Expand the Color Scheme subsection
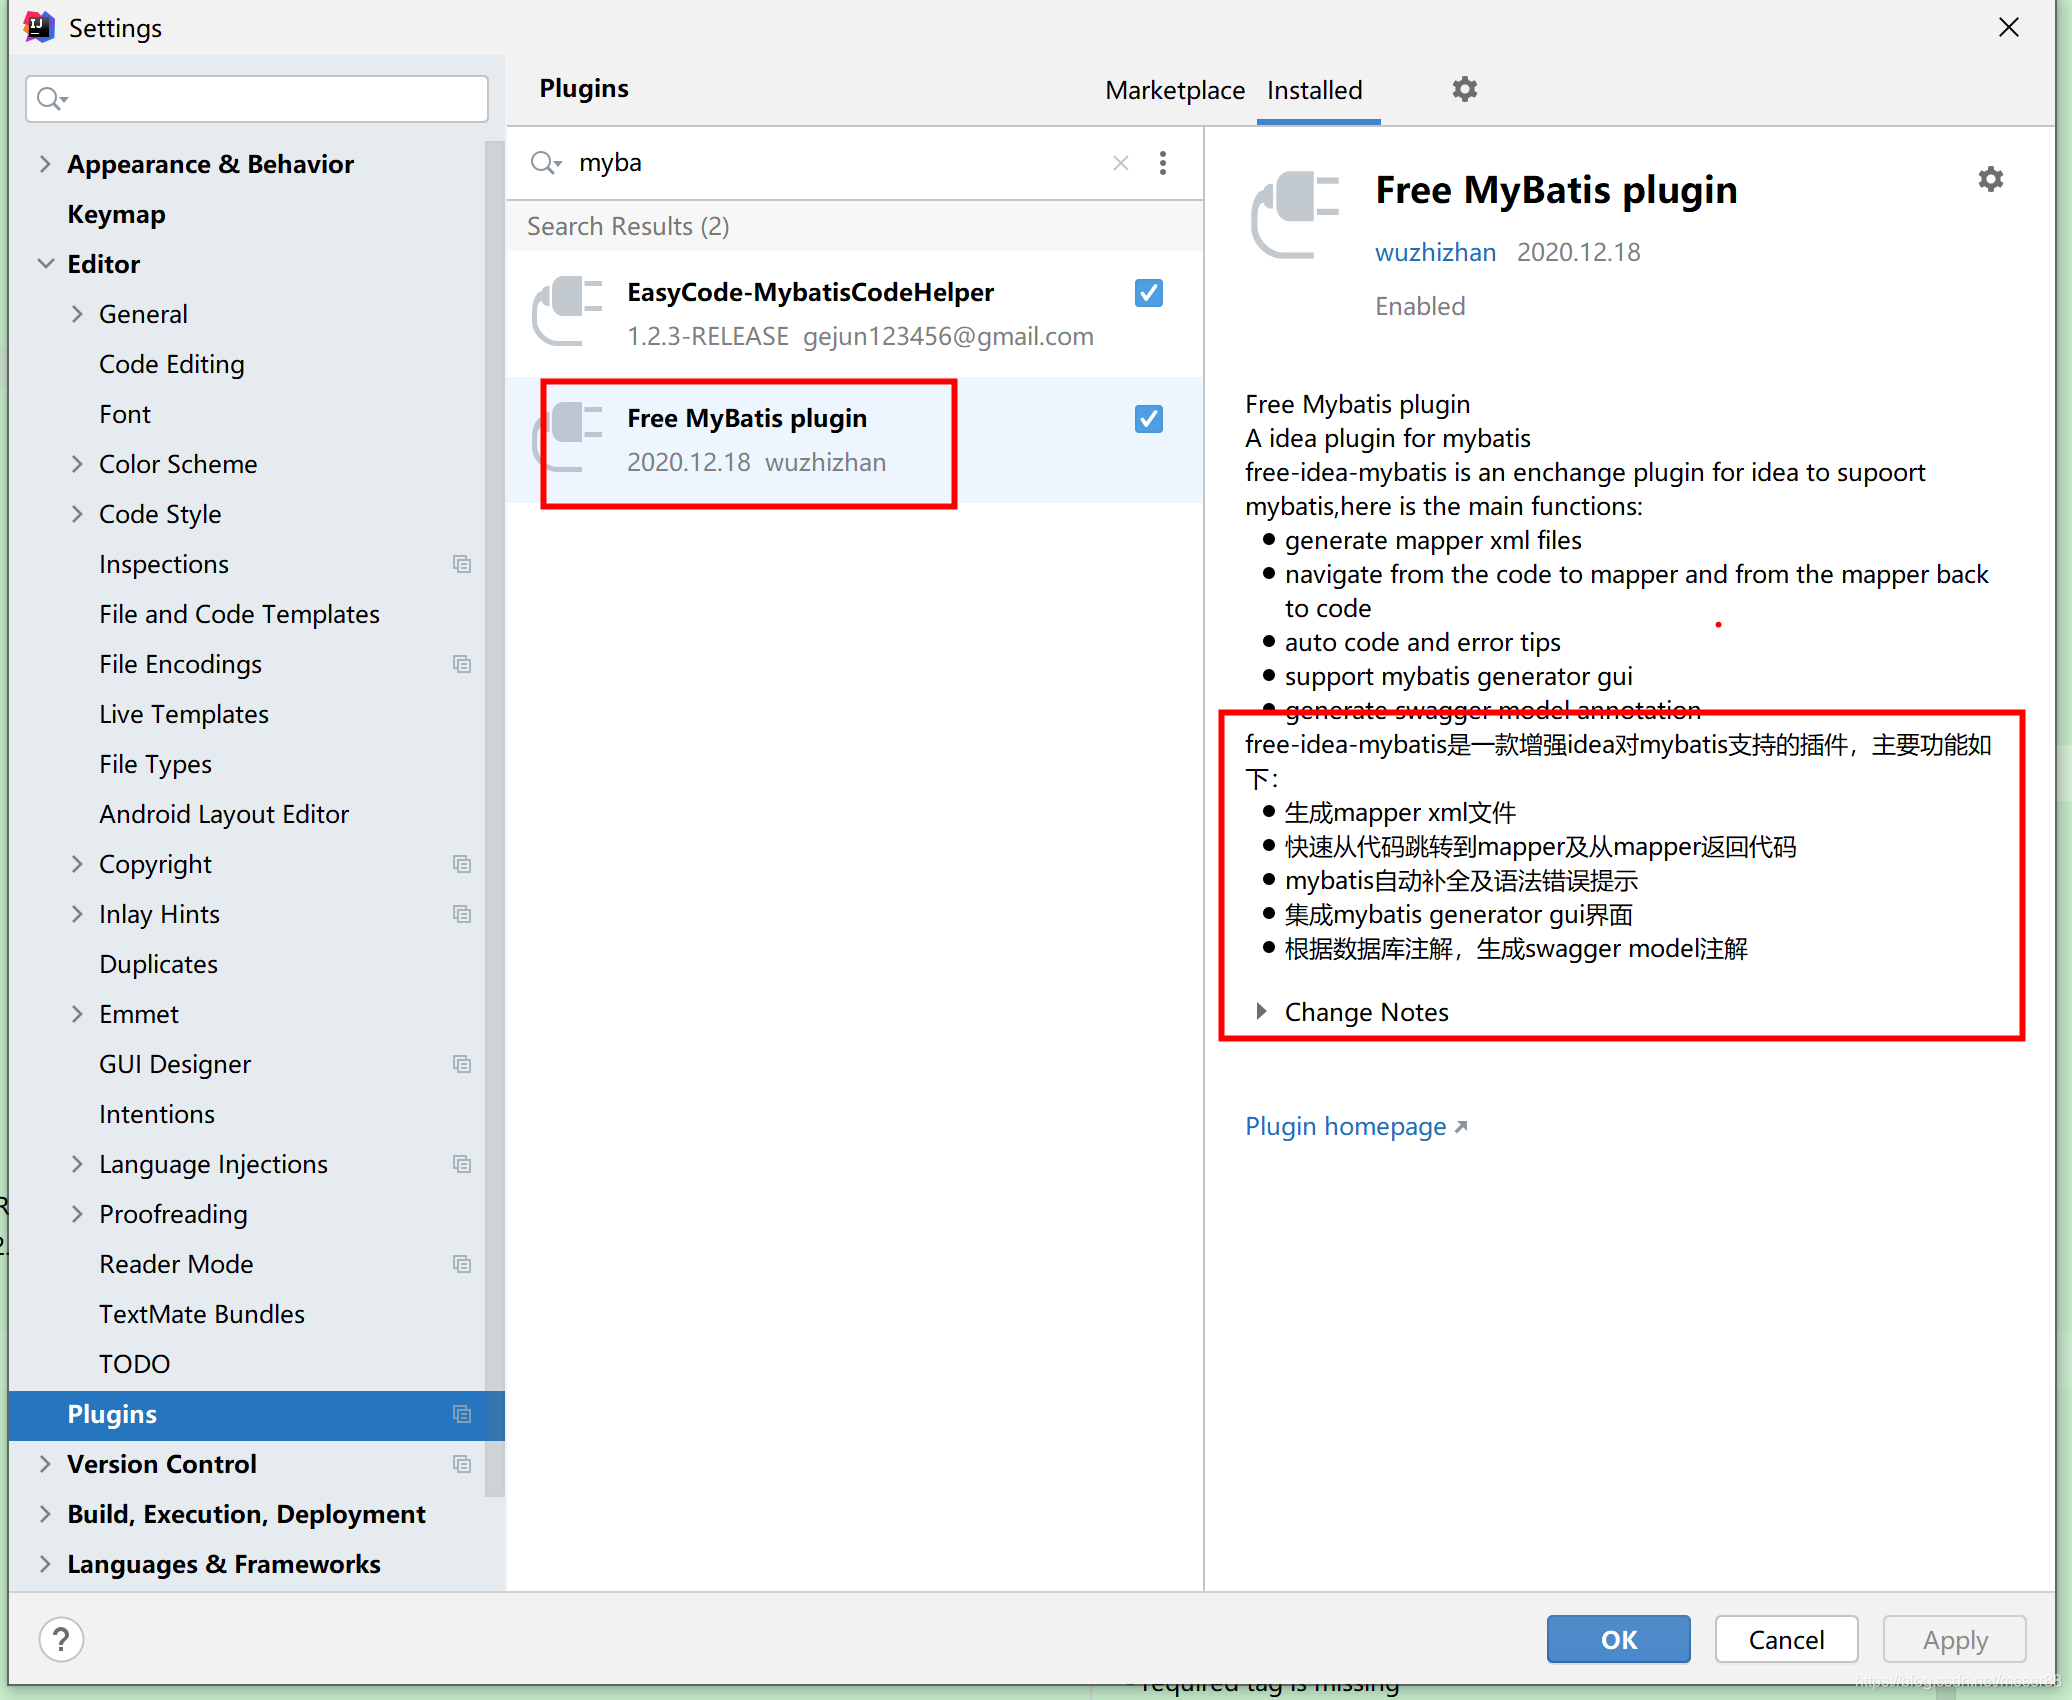This screenshot has height=1700, width=2072. point(77,464)
